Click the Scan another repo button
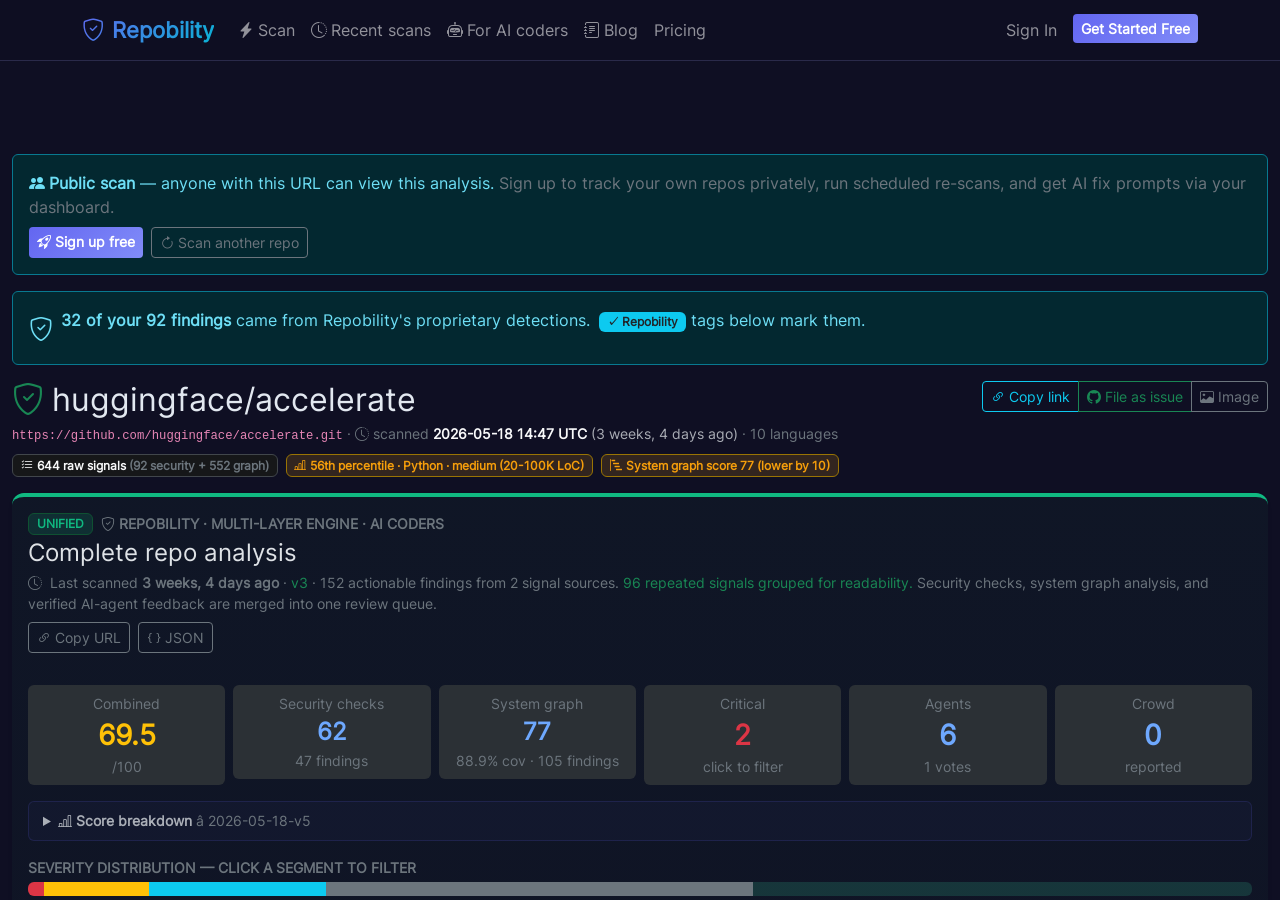Screen dimensions: 1280x900 point(229,242)
